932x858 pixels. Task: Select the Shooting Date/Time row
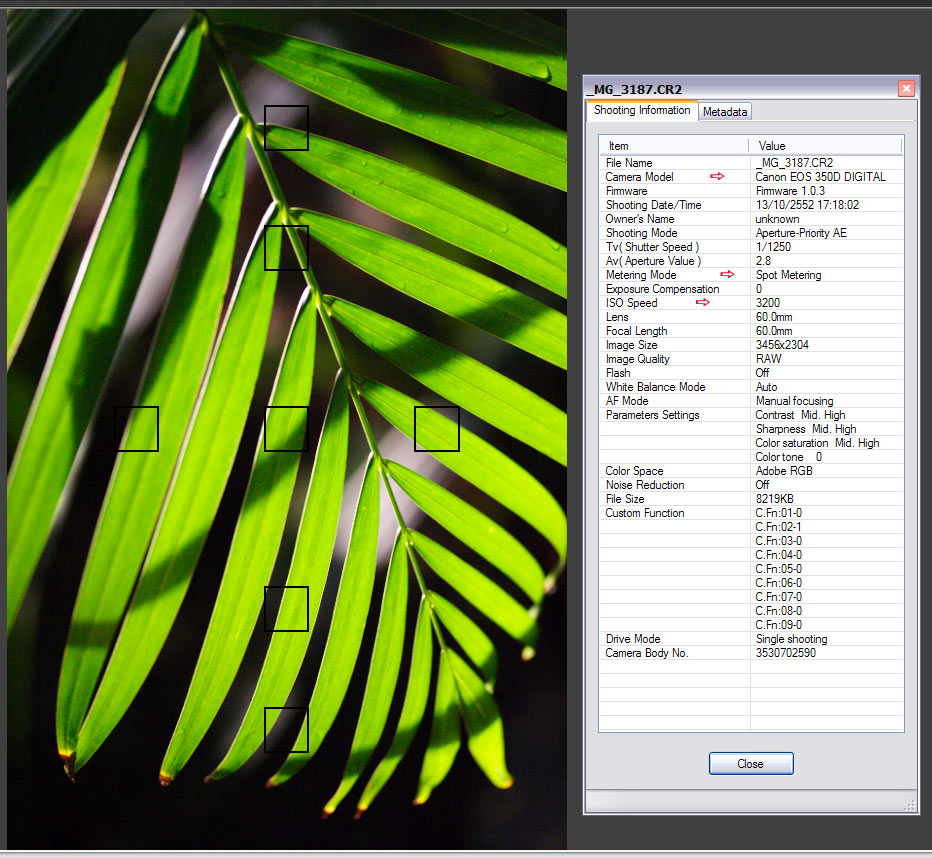coord(750,205)
